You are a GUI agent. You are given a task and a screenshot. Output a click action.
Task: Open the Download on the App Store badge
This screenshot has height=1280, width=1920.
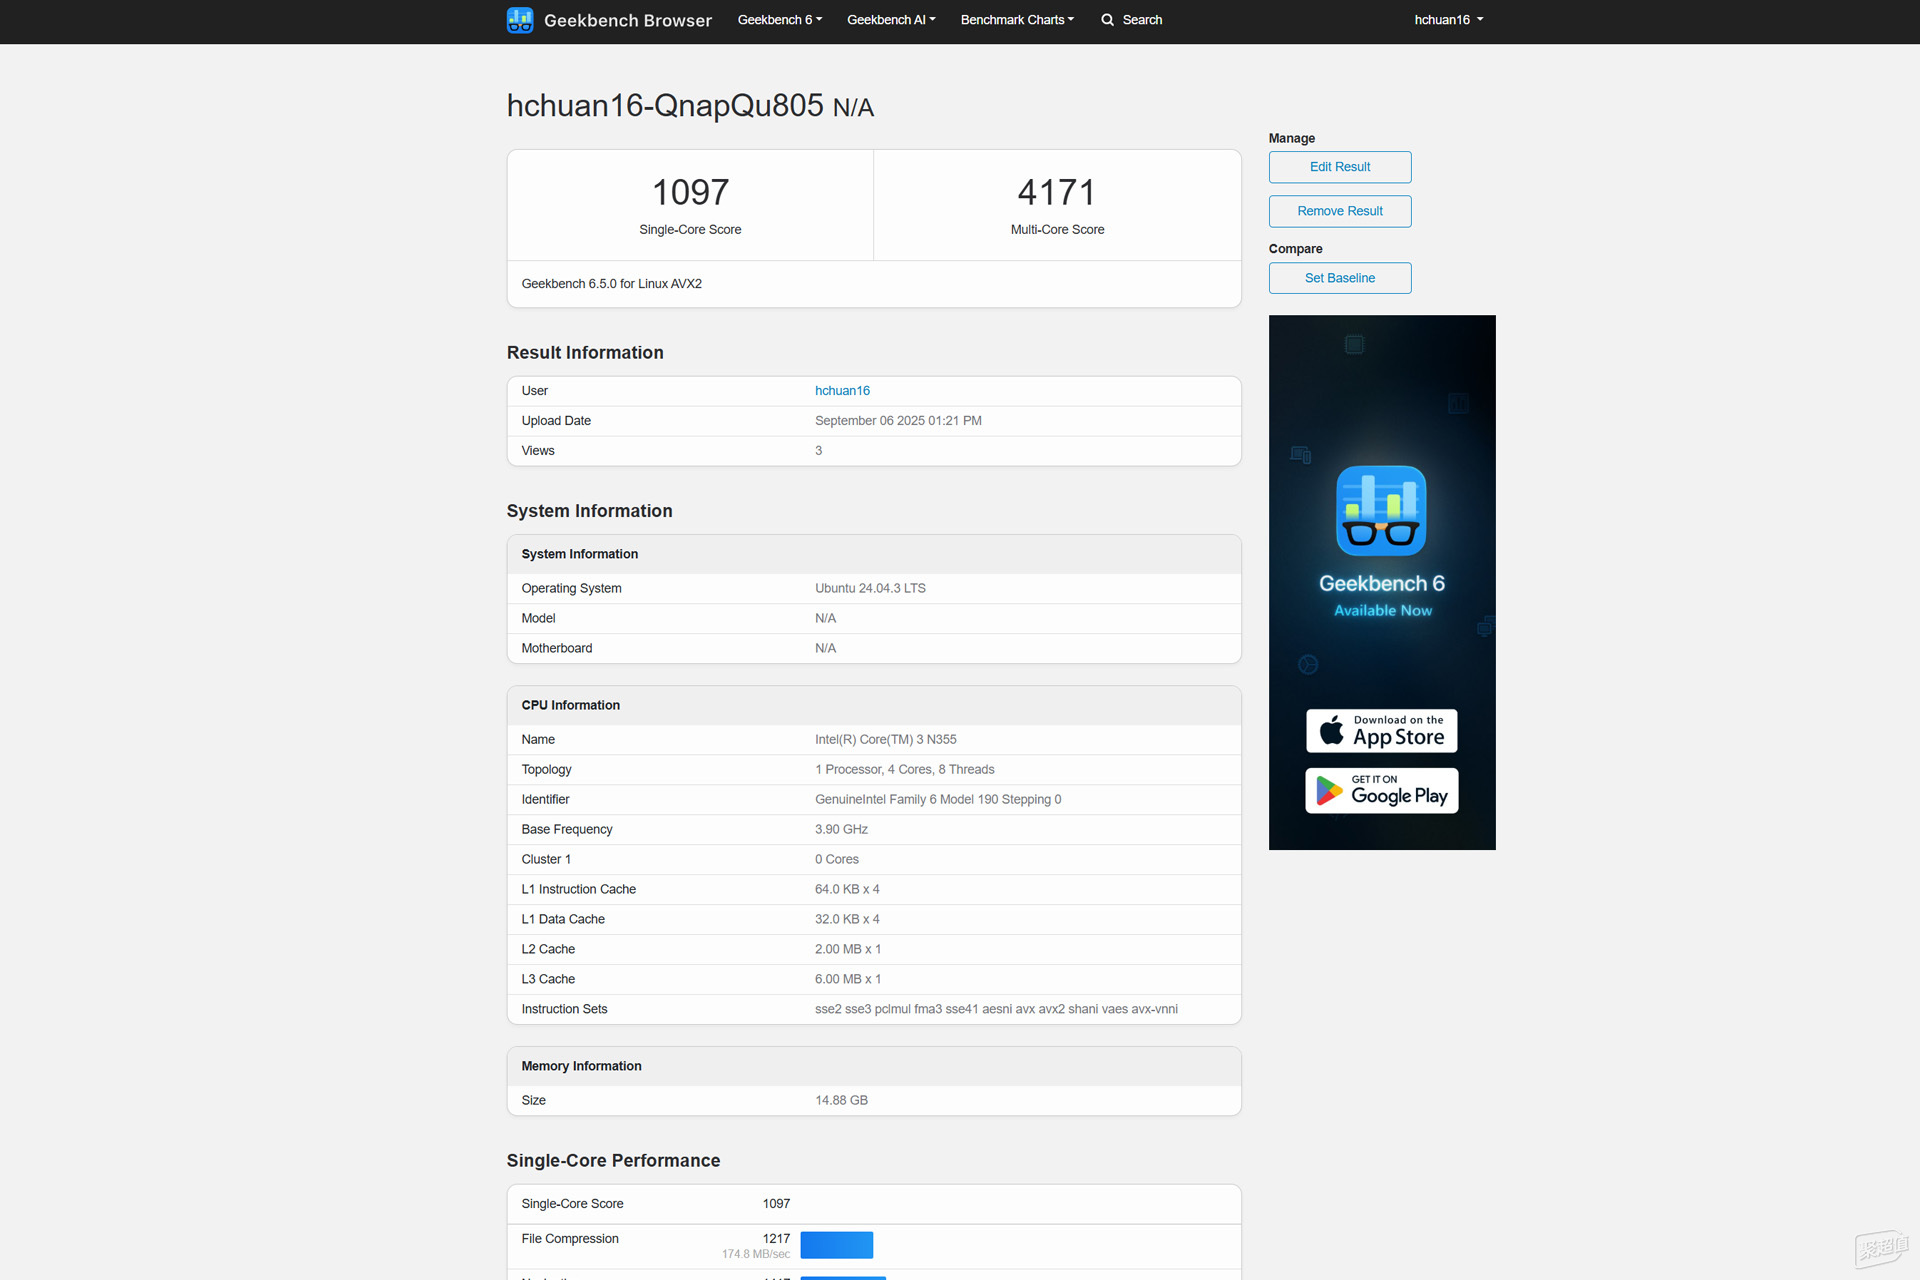pos(1381,731)
